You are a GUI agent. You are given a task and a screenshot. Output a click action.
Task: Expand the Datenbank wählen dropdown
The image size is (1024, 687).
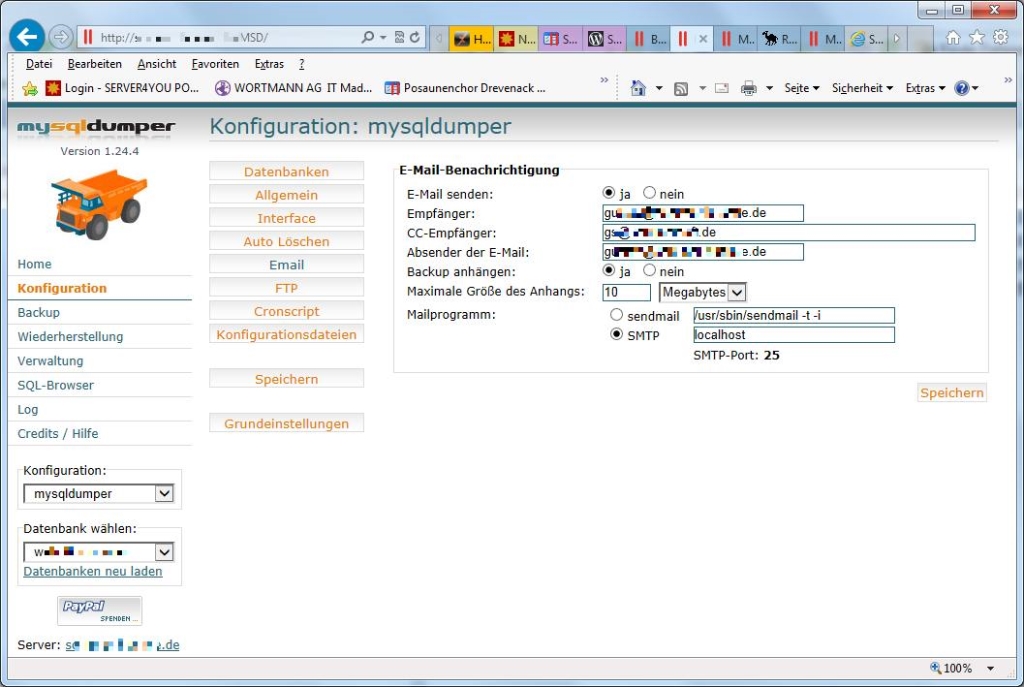tap(164, 552)
